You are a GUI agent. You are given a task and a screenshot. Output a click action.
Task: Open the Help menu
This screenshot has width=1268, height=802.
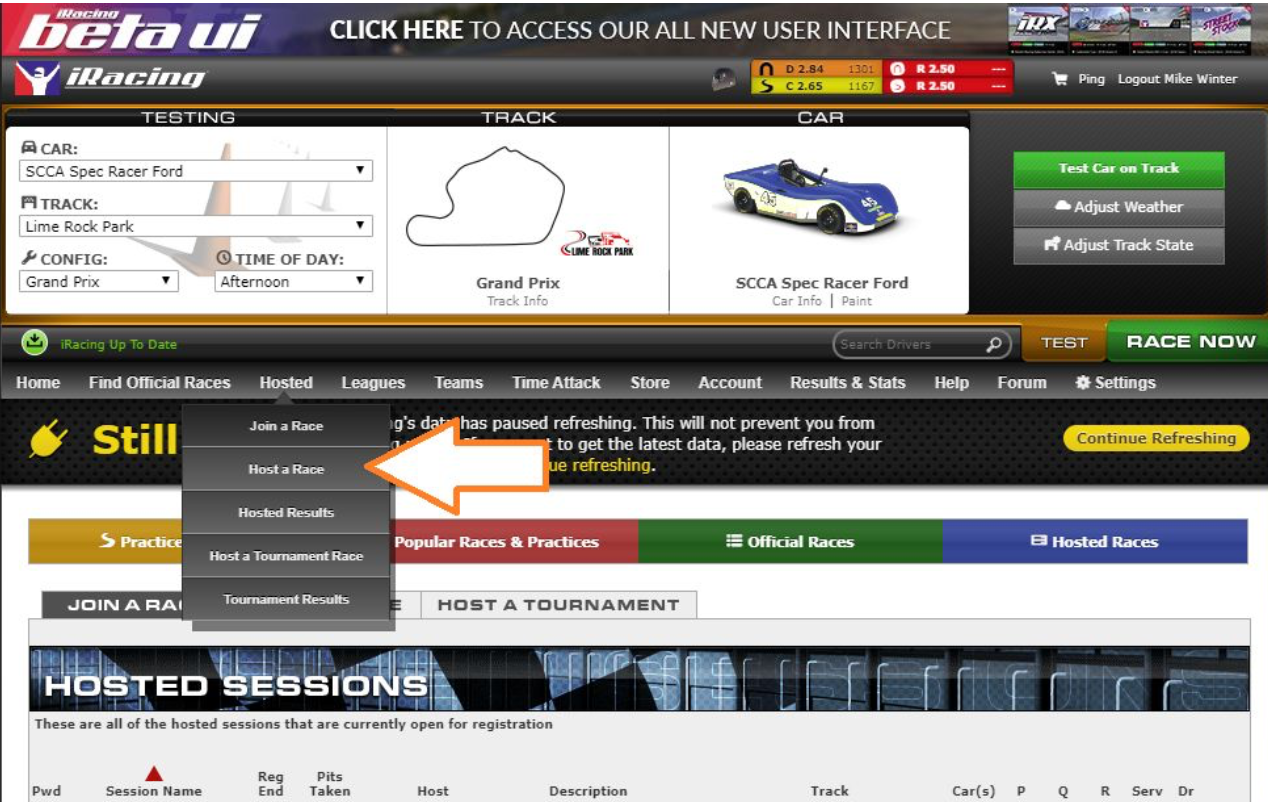(951, 383)
